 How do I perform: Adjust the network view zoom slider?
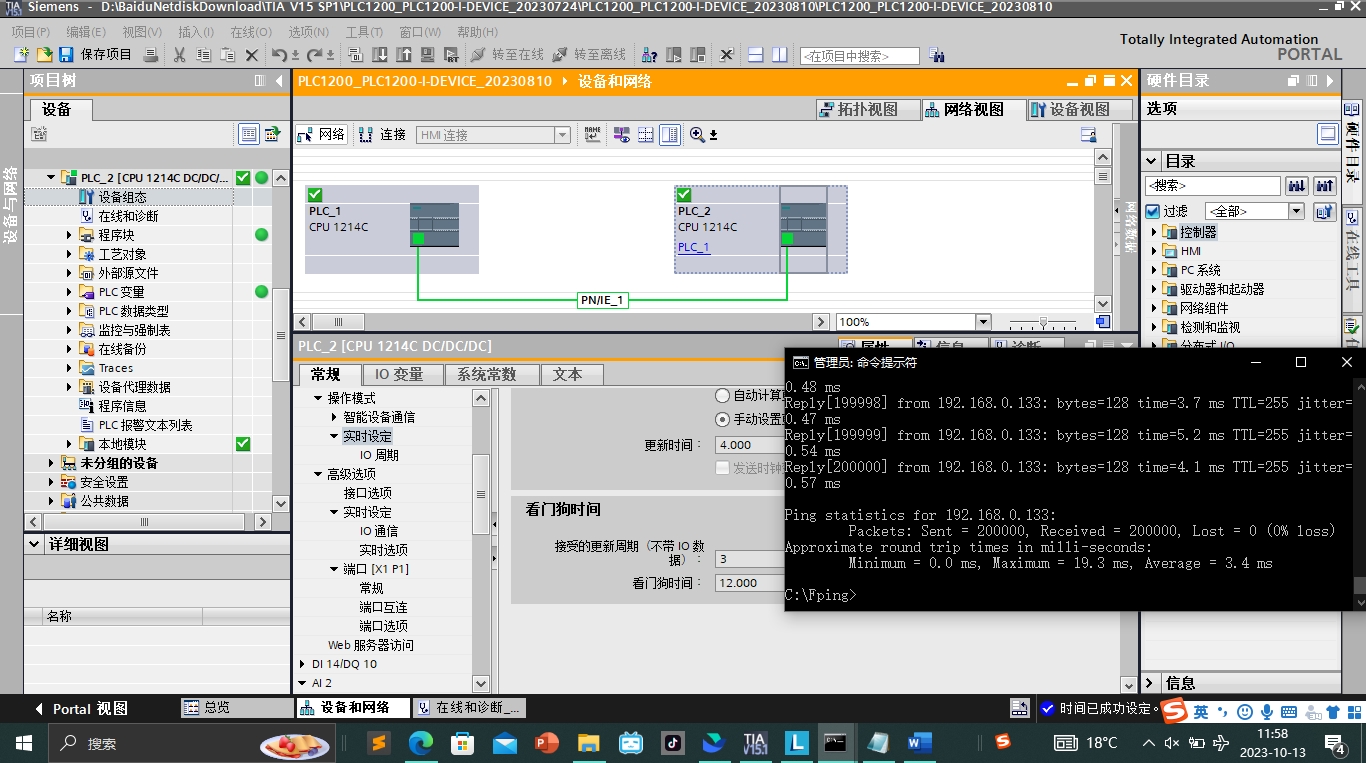(x=1043, y=322)
